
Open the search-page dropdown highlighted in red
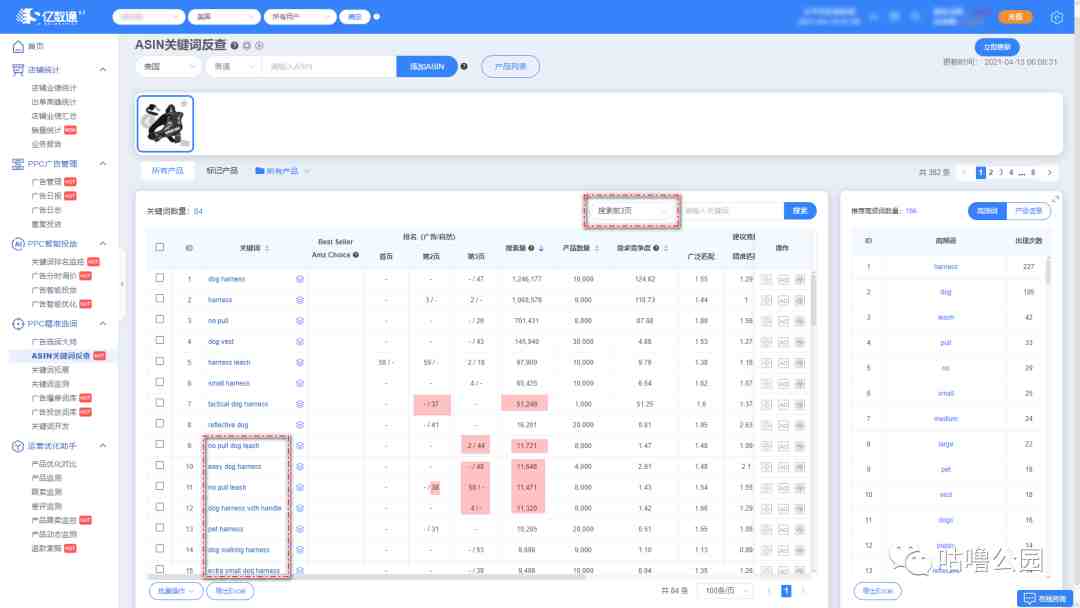(632, 211)
